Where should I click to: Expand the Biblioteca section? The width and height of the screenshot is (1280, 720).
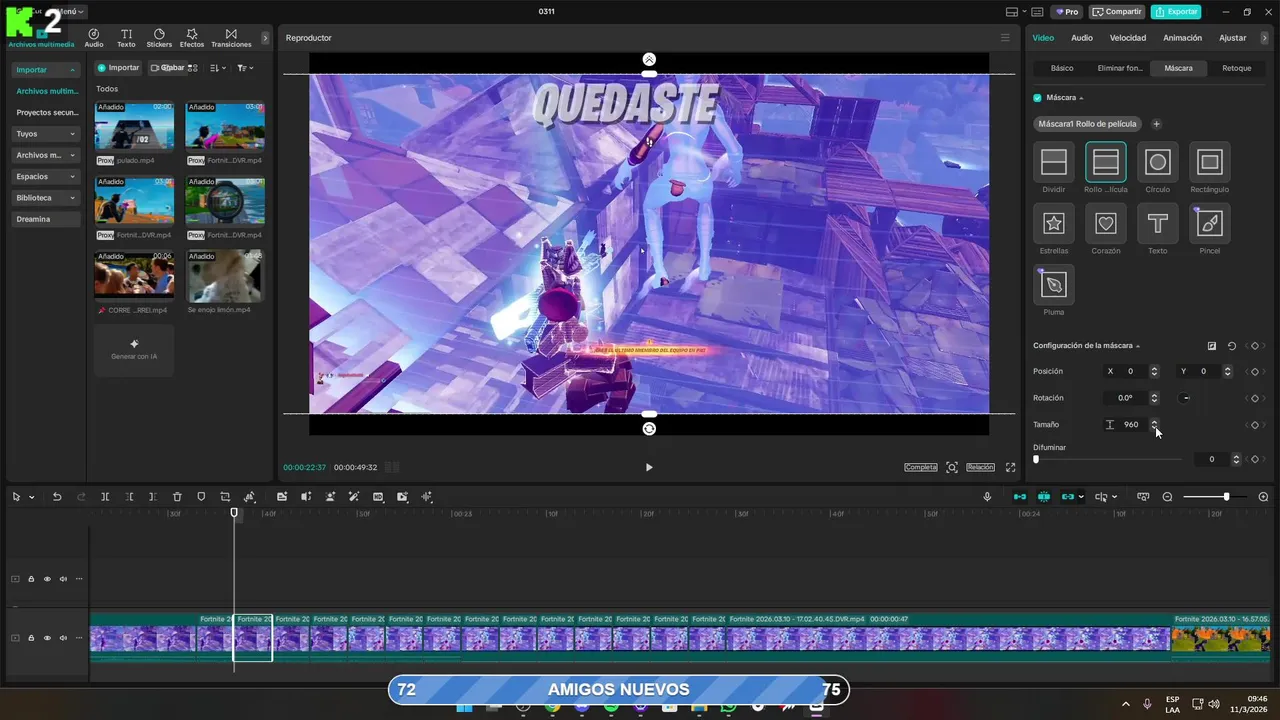(x=46, y=198)
